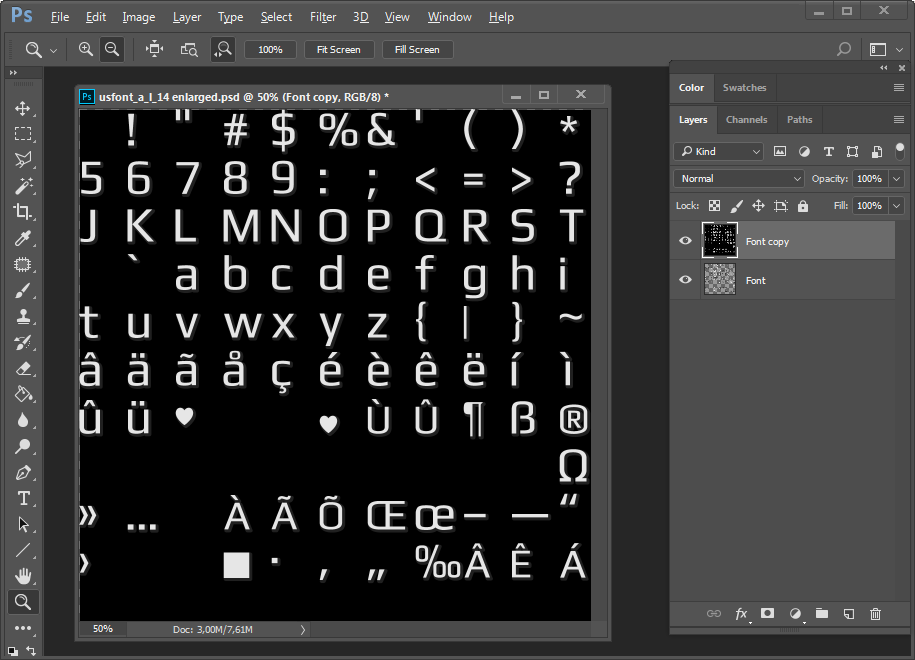This screenshot has height=660, width=915.
Task: Select the Blur tool
Action: [23, 420]
